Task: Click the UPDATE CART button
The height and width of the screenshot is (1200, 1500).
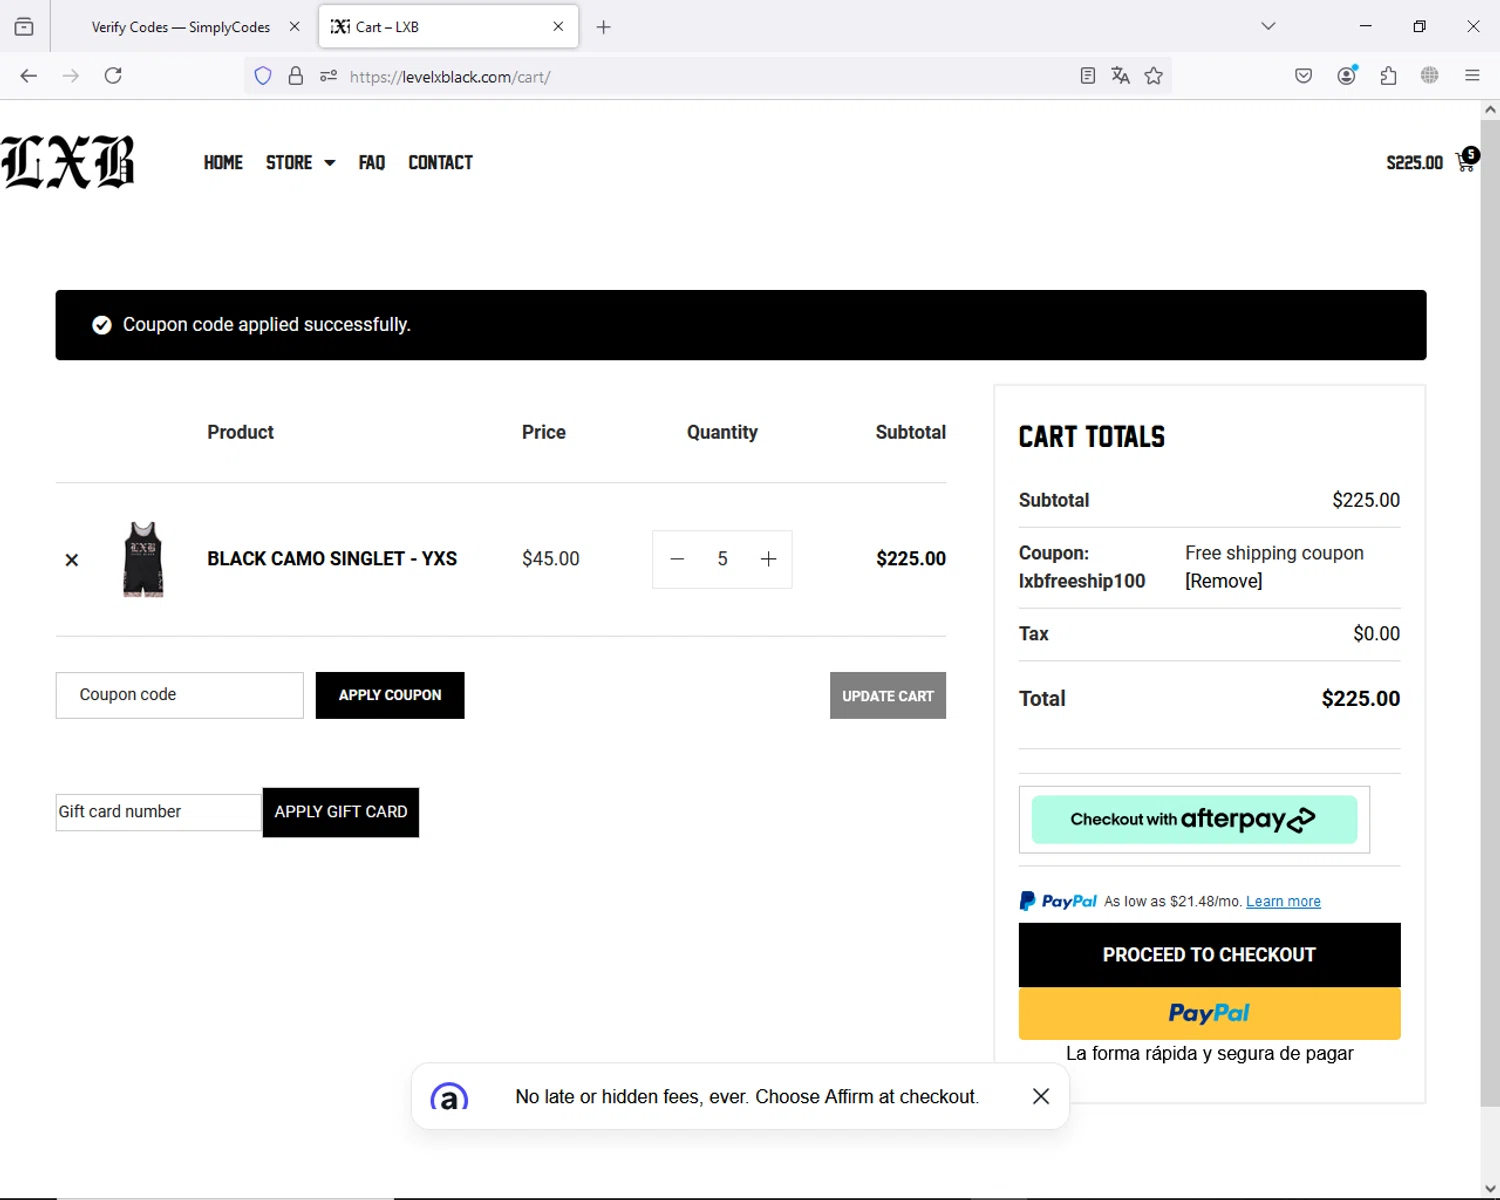Action: point(888,695)
